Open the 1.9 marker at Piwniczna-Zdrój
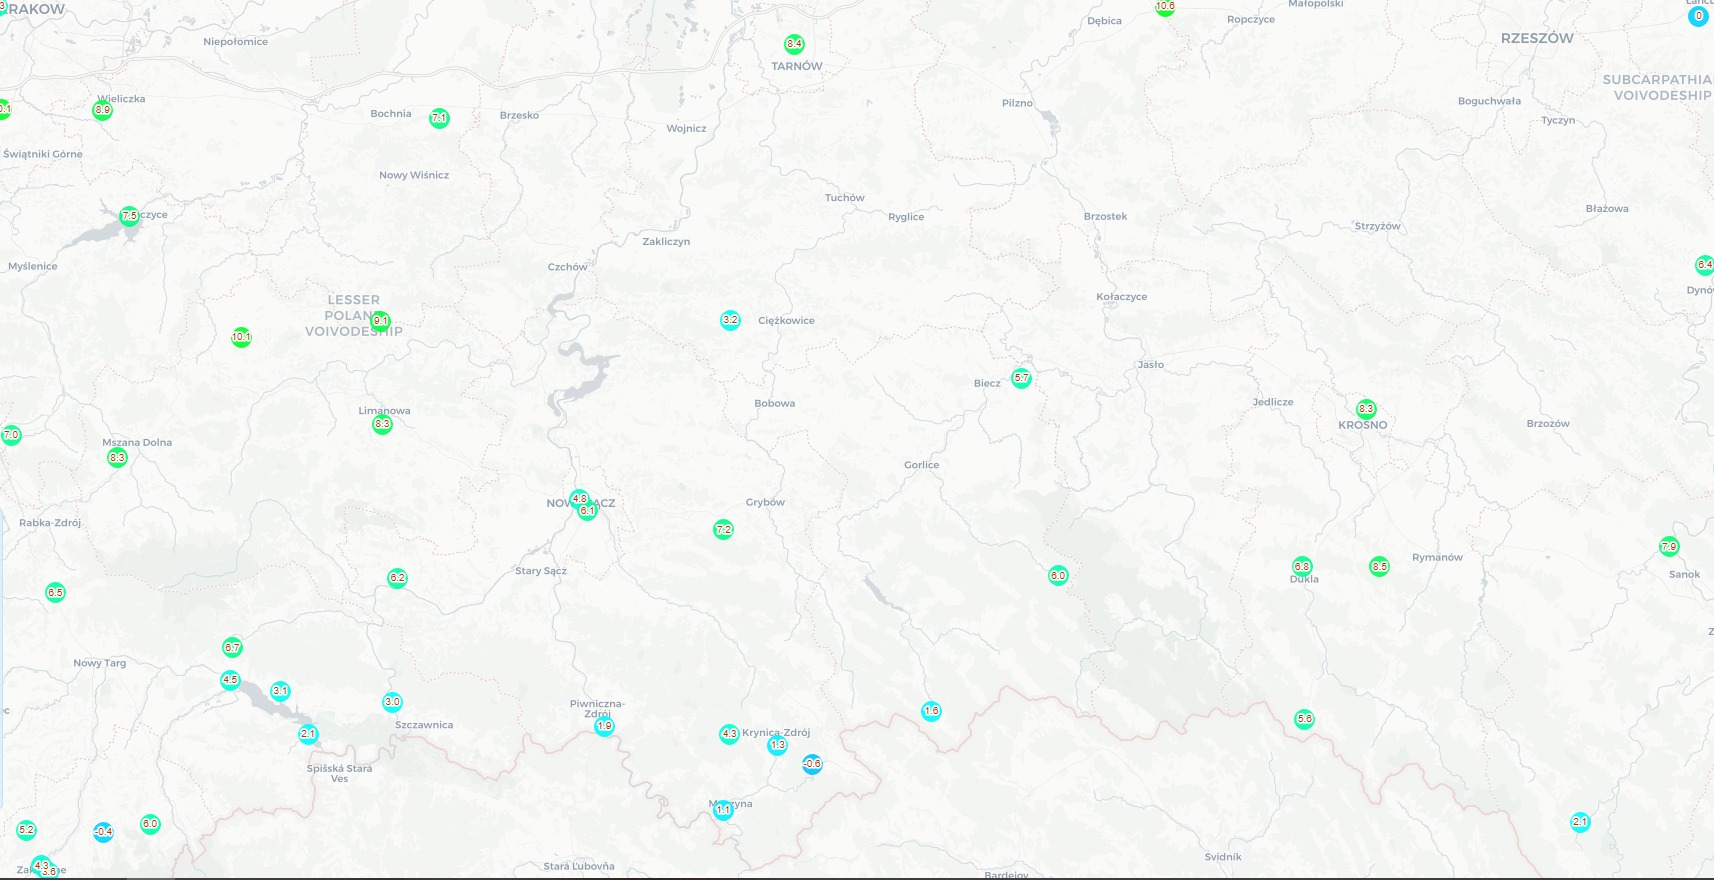Viewport: 1714px width, 880px height. coord(604,726)
